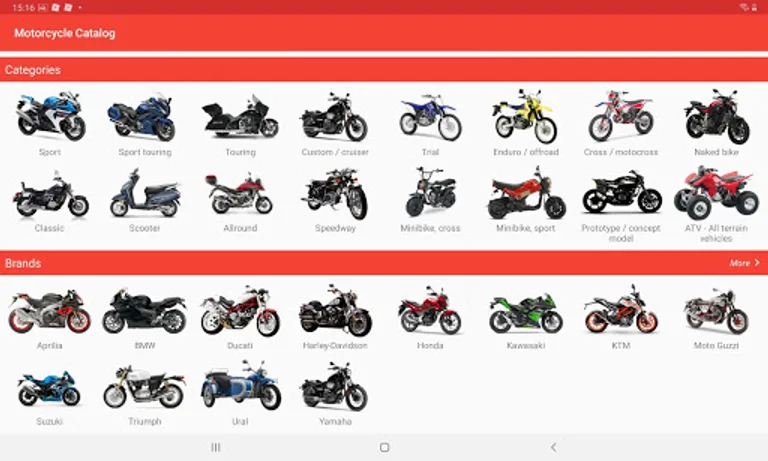Image resolution: width=768 pixels, height=461 pixels.
Task: Click the 'Kawasaki' text label
Action: click(526, 345)
